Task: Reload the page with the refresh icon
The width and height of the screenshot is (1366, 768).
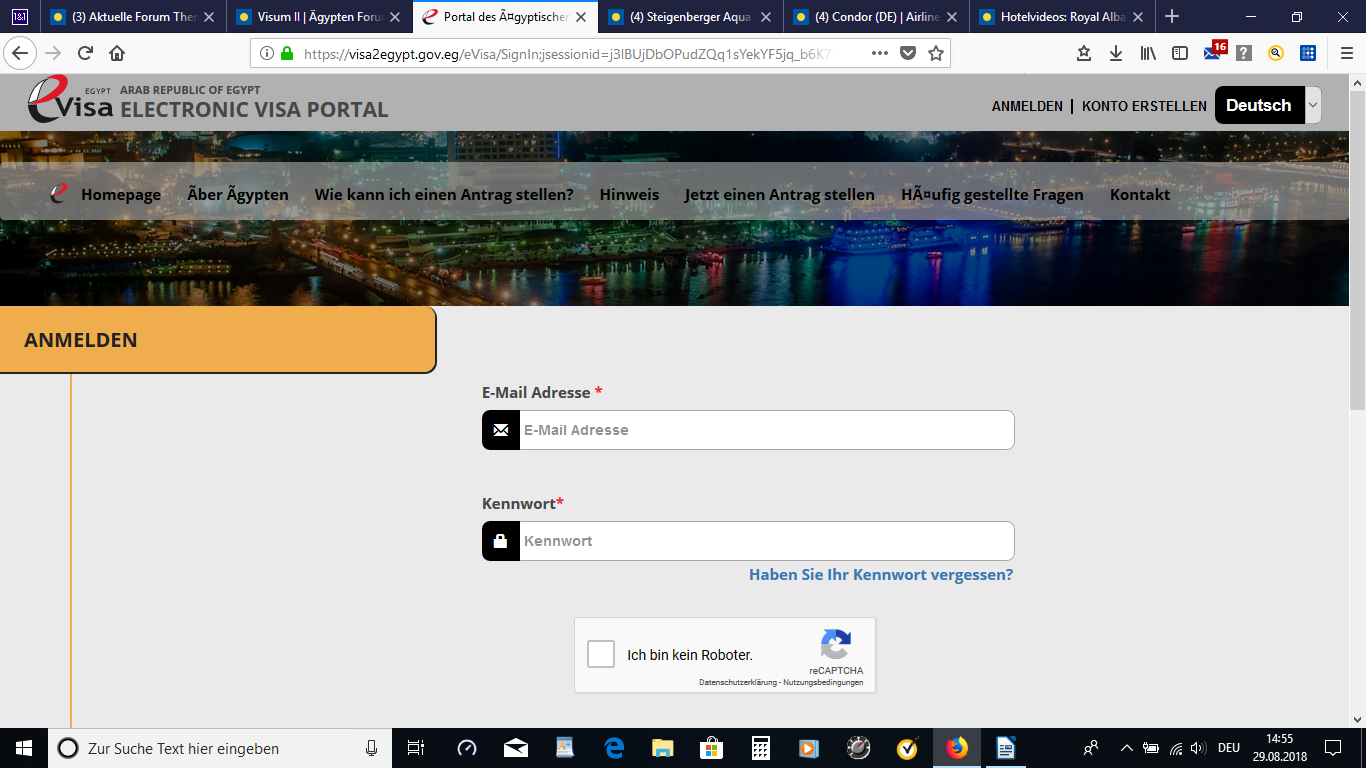Action: click(x=85, y=54)
